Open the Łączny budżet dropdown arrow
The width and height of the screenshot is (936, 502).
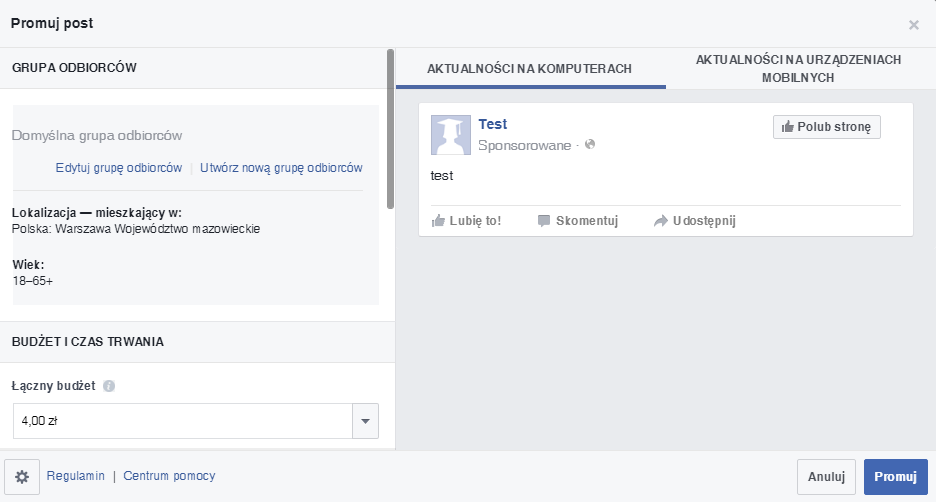coord(365,421)
